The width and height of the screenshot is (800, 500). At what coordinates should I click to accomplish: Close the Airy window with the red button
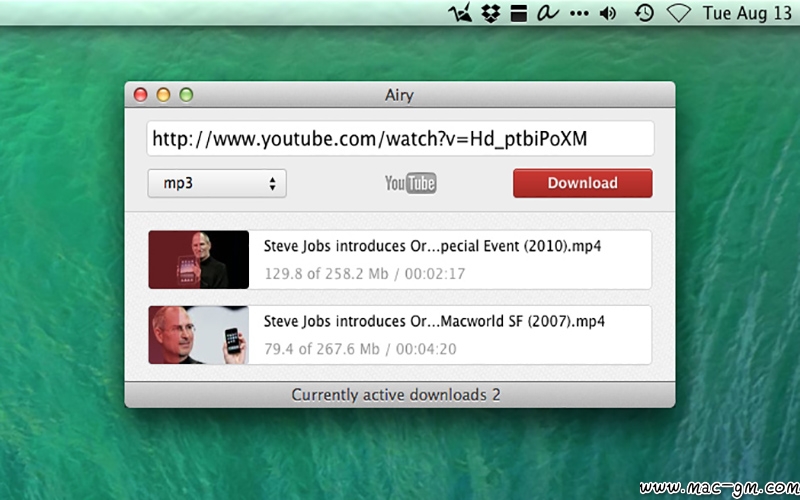point(140,95)
